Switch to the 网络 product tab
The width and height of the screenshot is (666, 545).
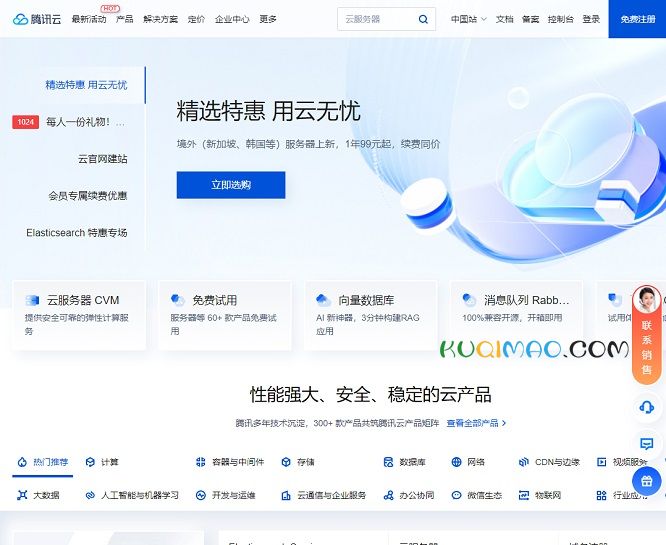click(x=468, y=462)
